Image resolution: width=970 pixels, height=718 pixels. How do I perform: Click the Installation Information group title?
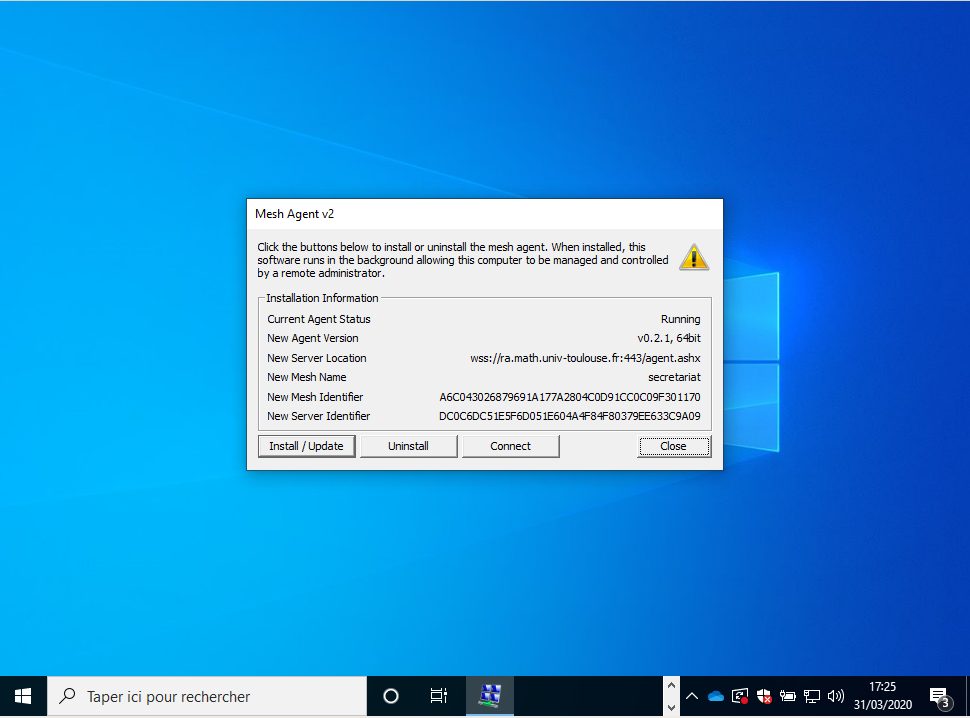point(322,298)
